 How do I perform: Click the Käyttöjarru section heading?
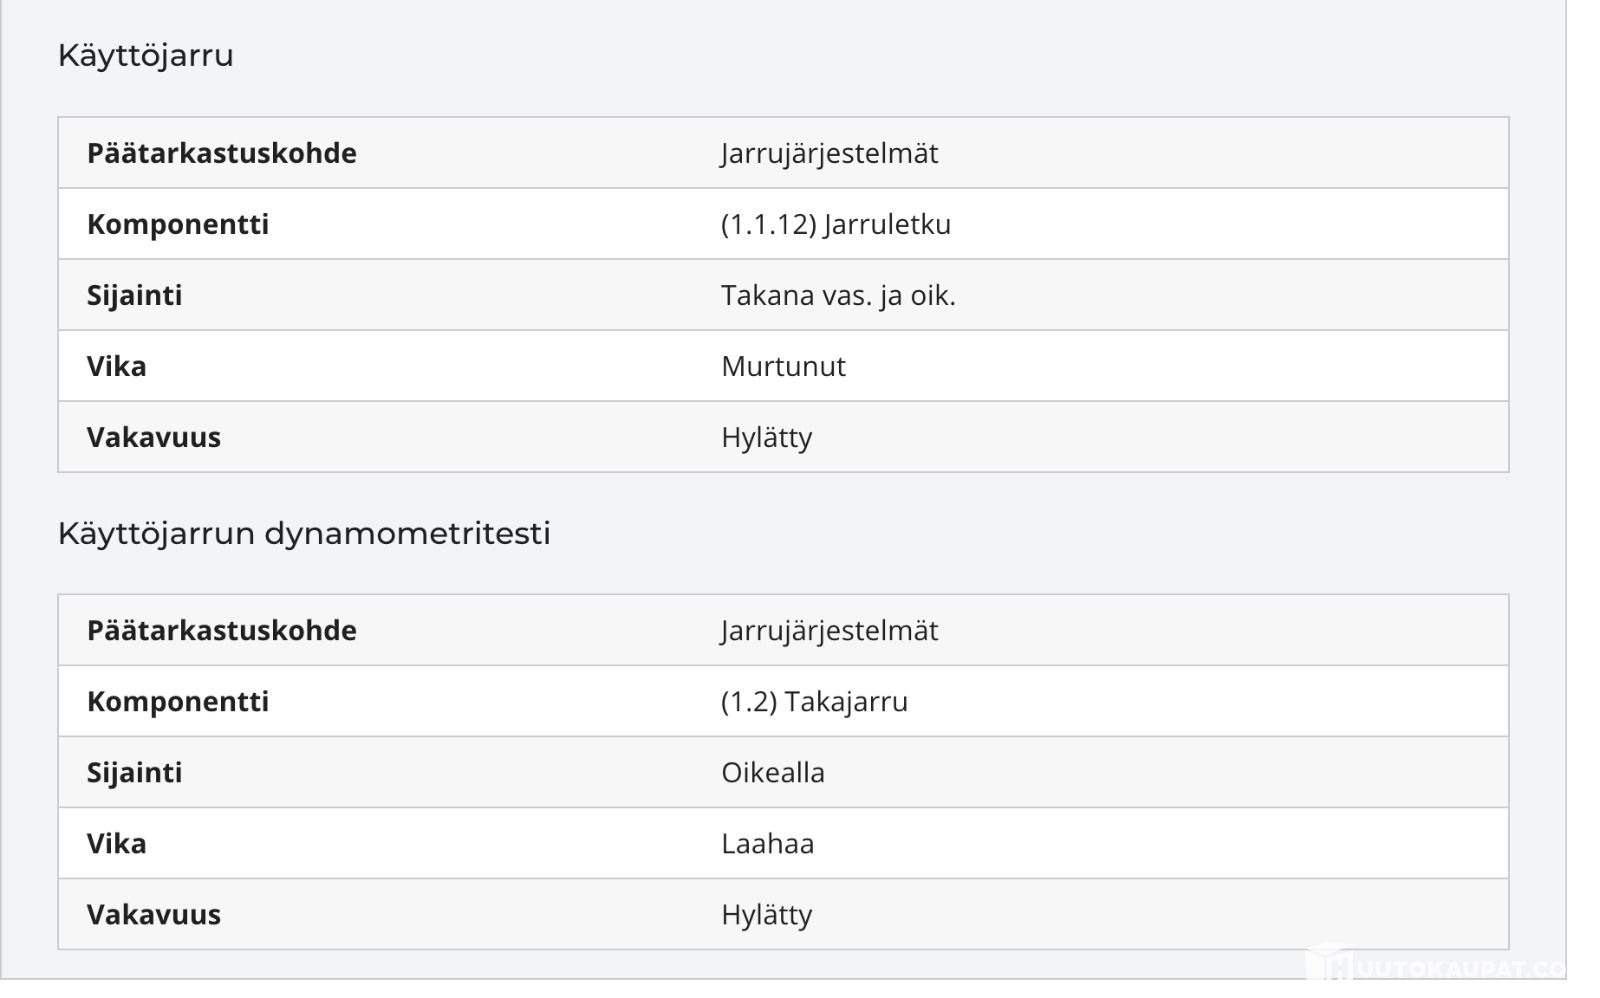pyautogui.click(x=146, y=55)
